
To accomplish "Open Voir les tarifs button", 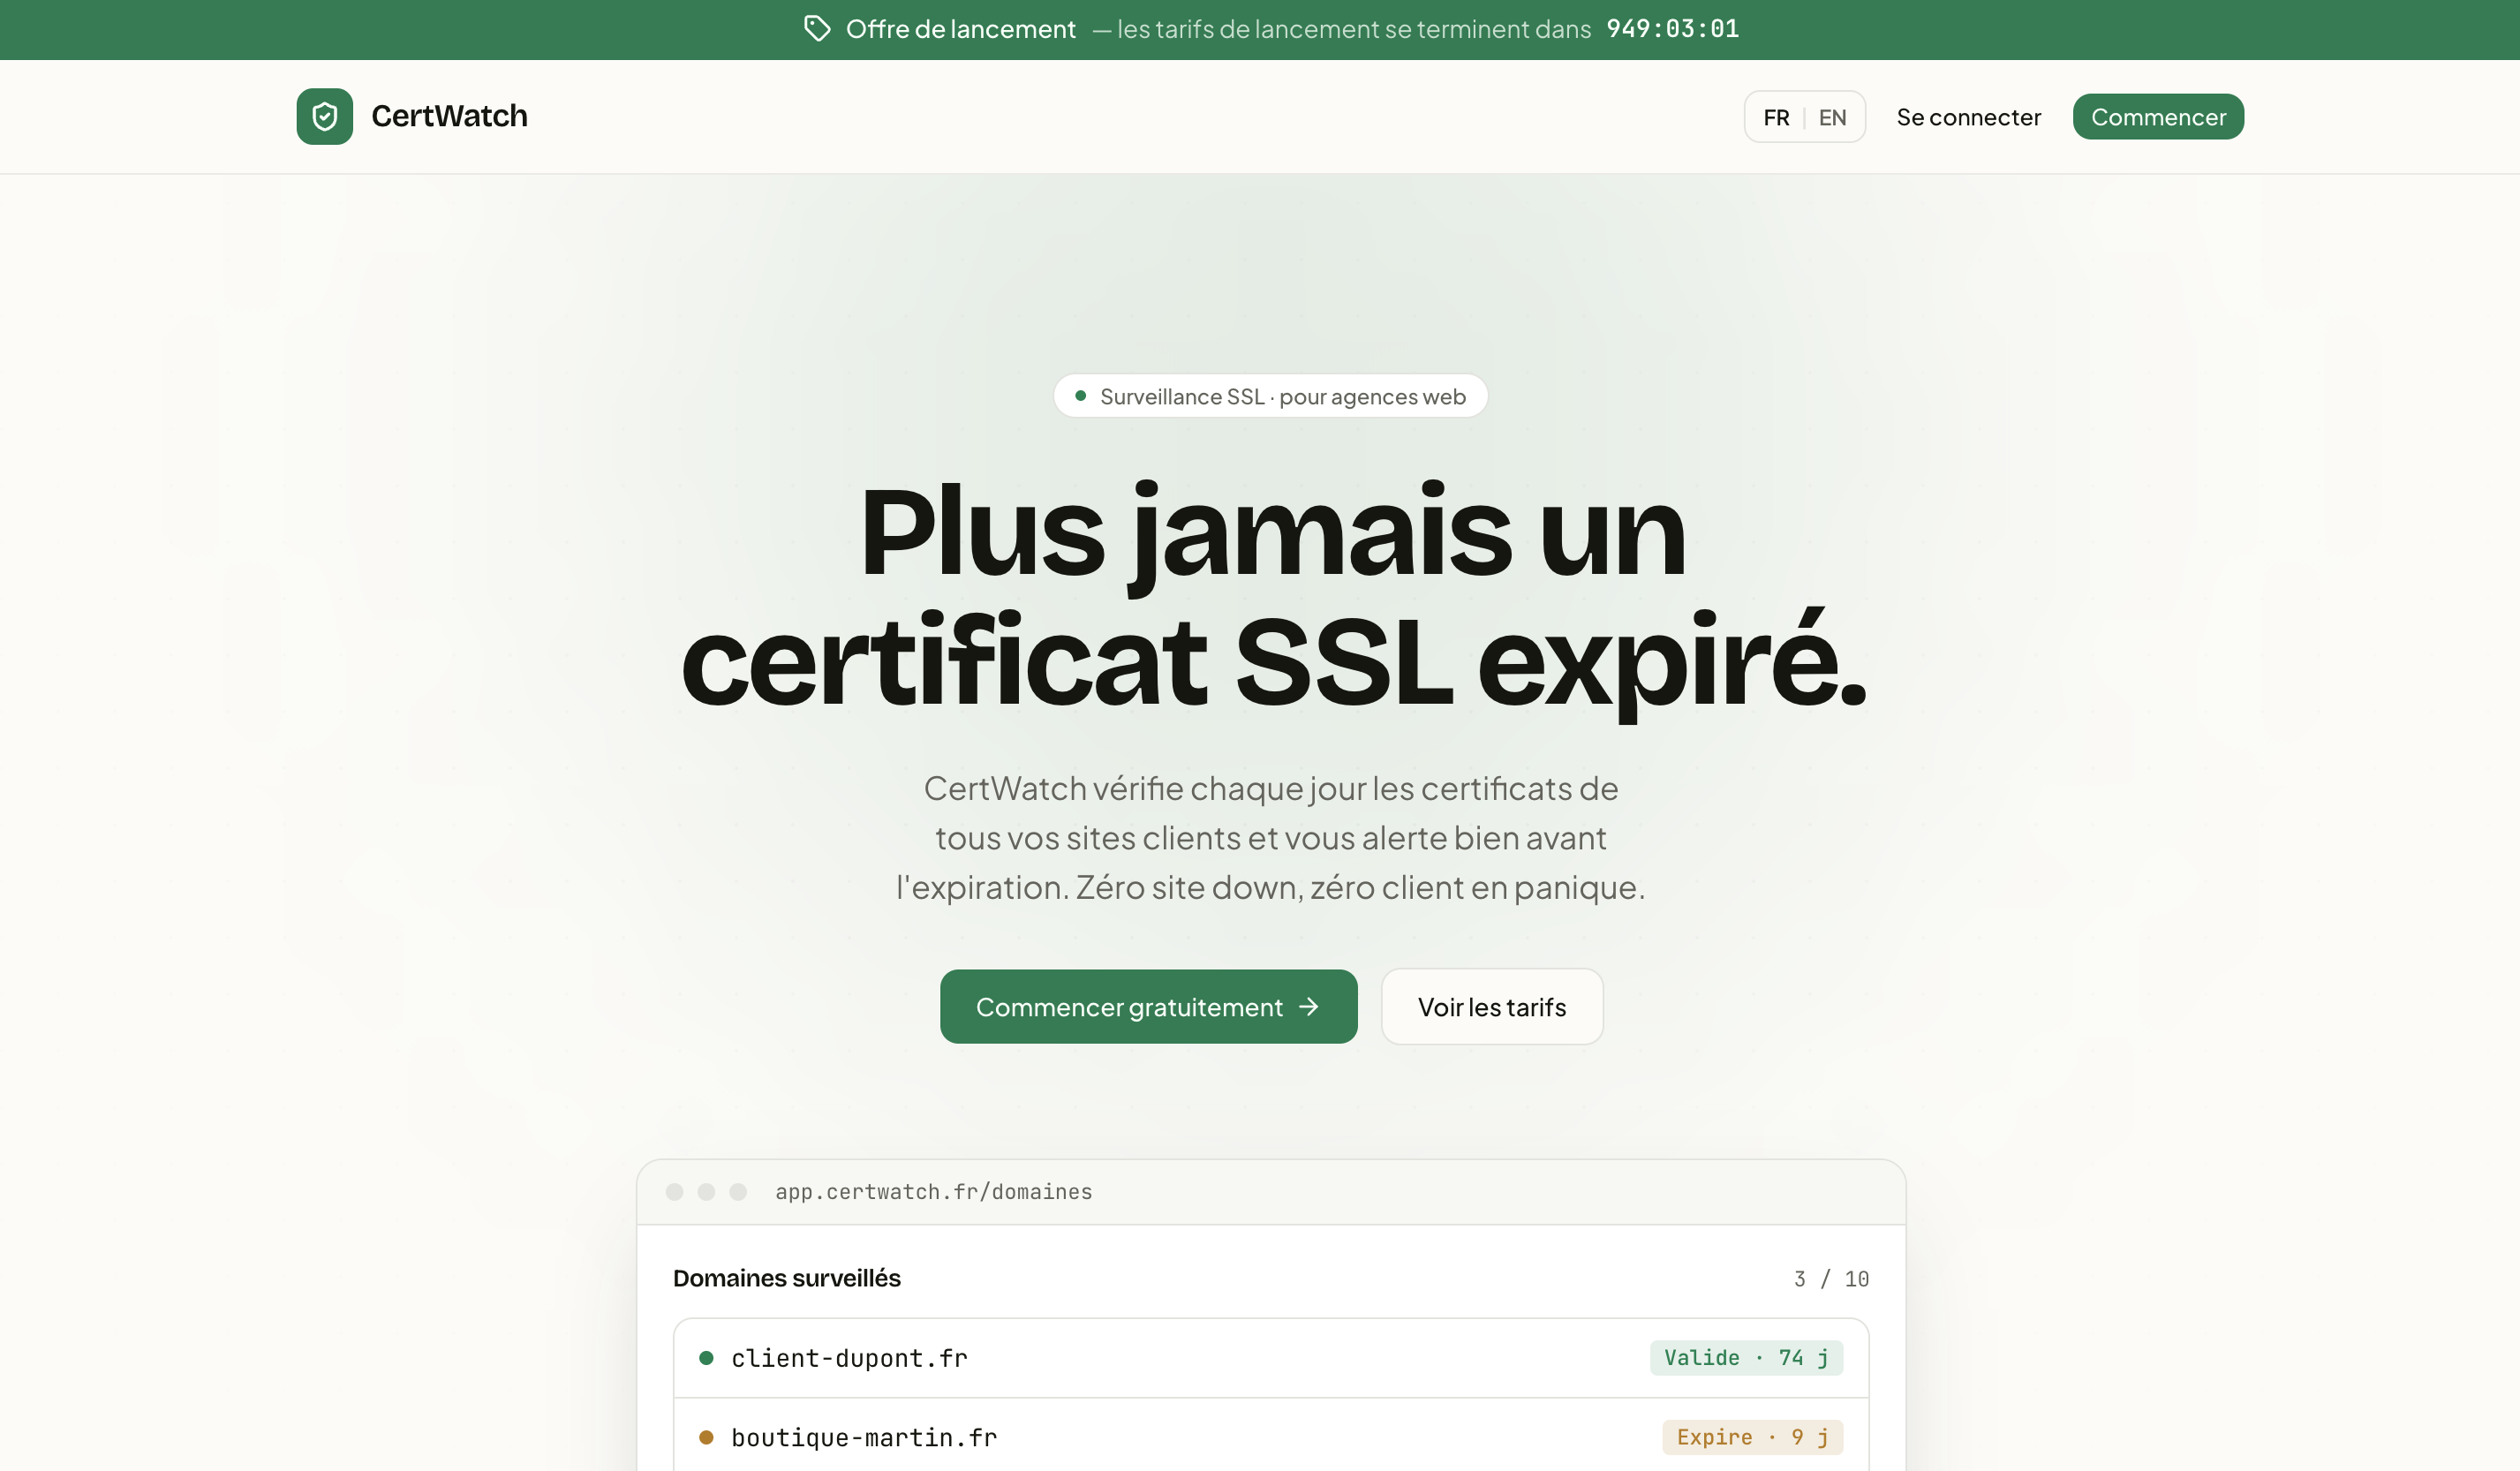I will 1492,1007.
